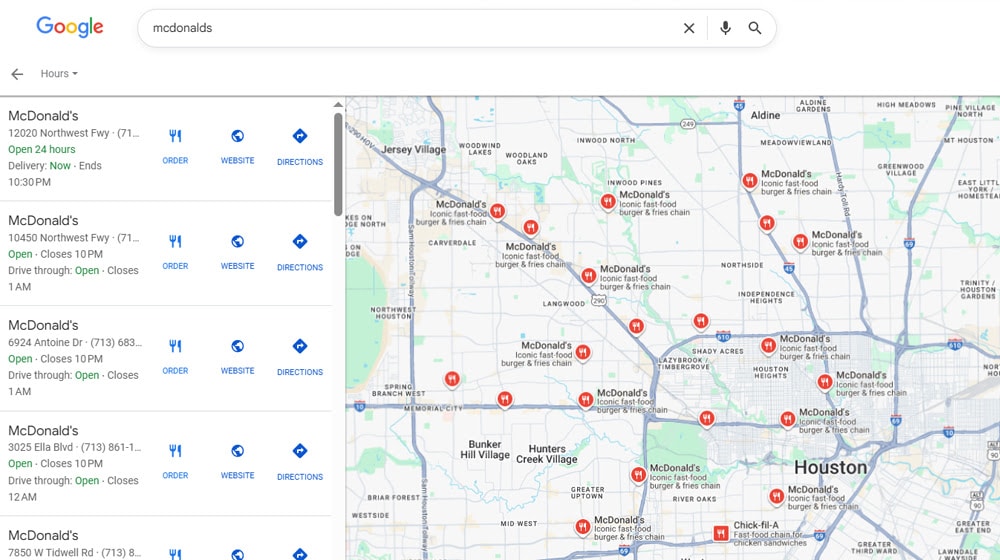Image resolution: width=1000 pixels, height=560 pixels.
Task: Get directions to 3025 Ella Blvd McDonald's
Action: [x=300, y=461]
